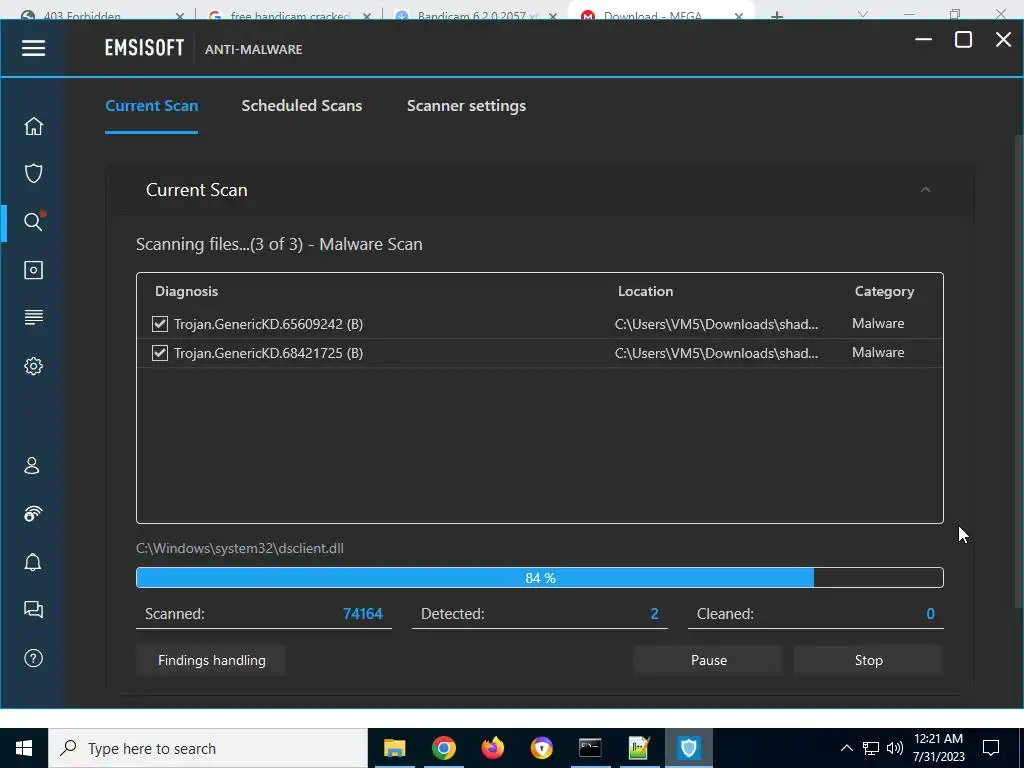Open the remote management signal icon
The height and width of the screenshot is (768, 1024).
point(33,514)
